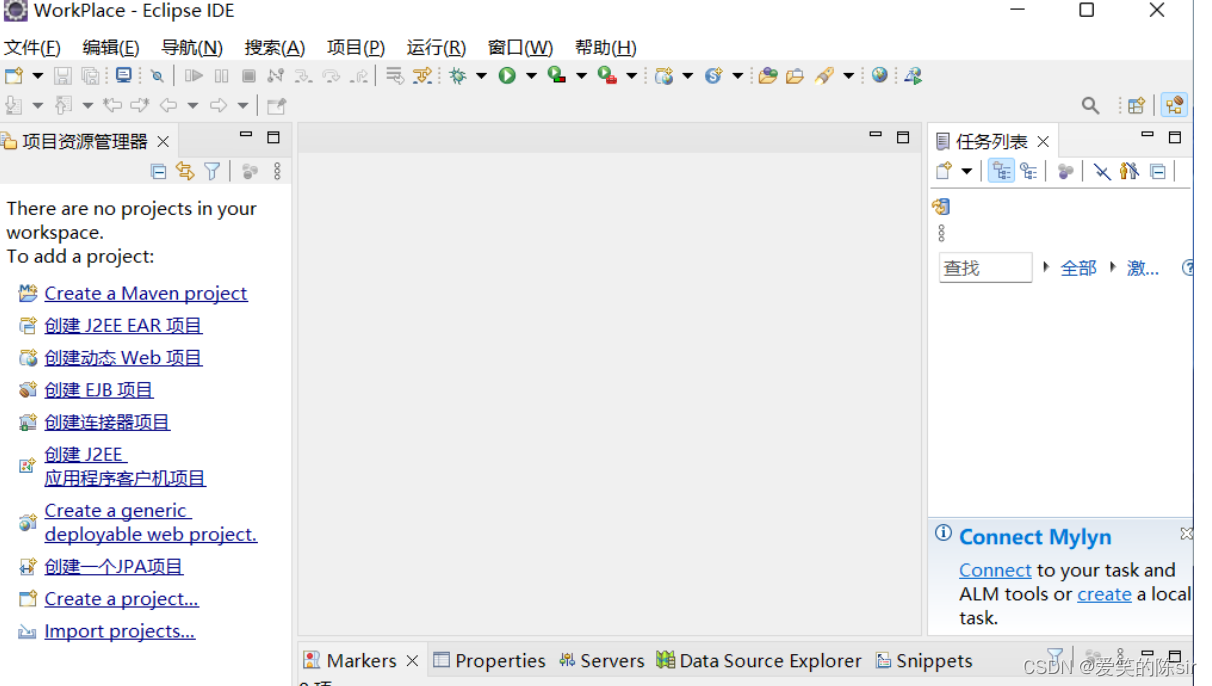Open the Debug dropdown arrow
This screenshot has width=1212, height=686.
tap(481, 76)
